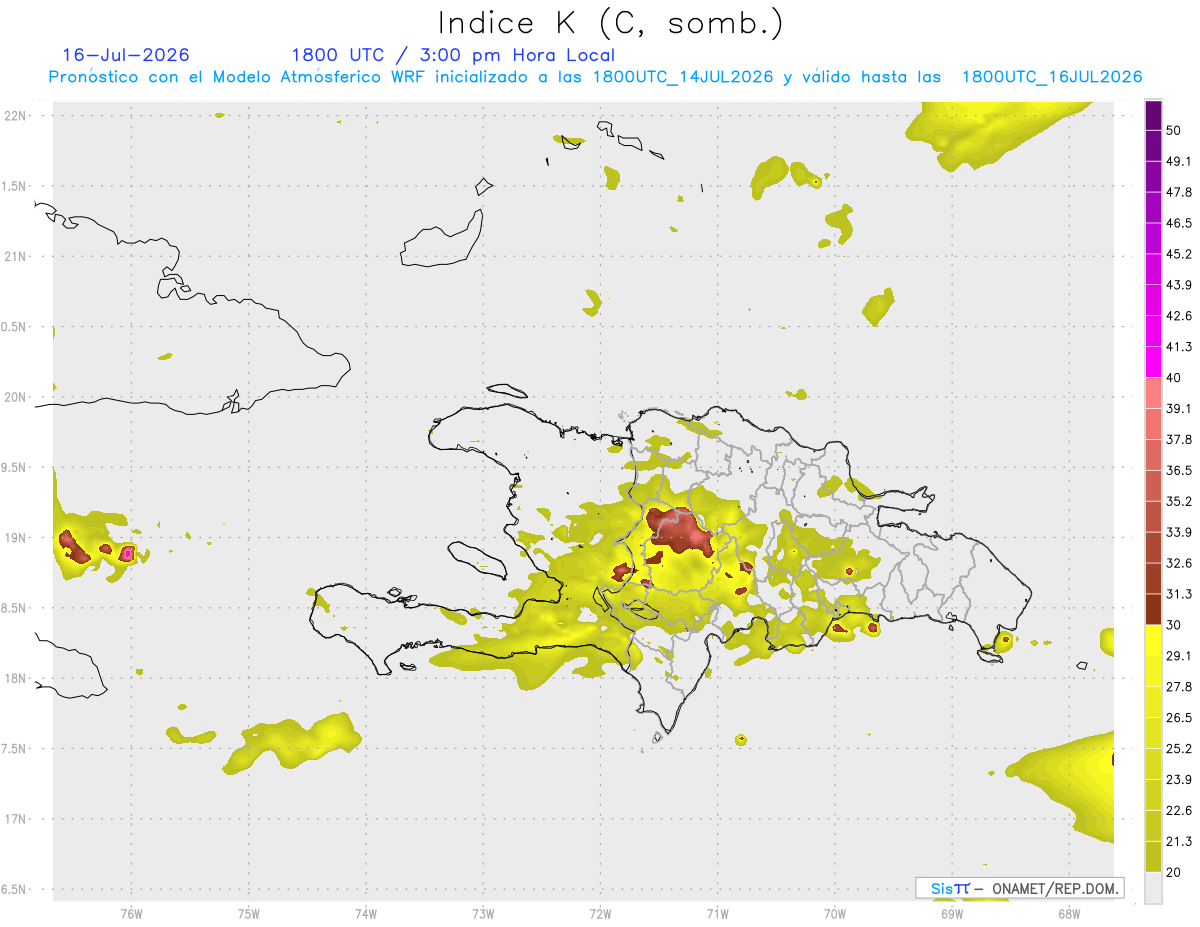Click the colorbar label "37.8"
Screen dimensions: 1200x927
pyautogui.click(x=1179, y=439)
